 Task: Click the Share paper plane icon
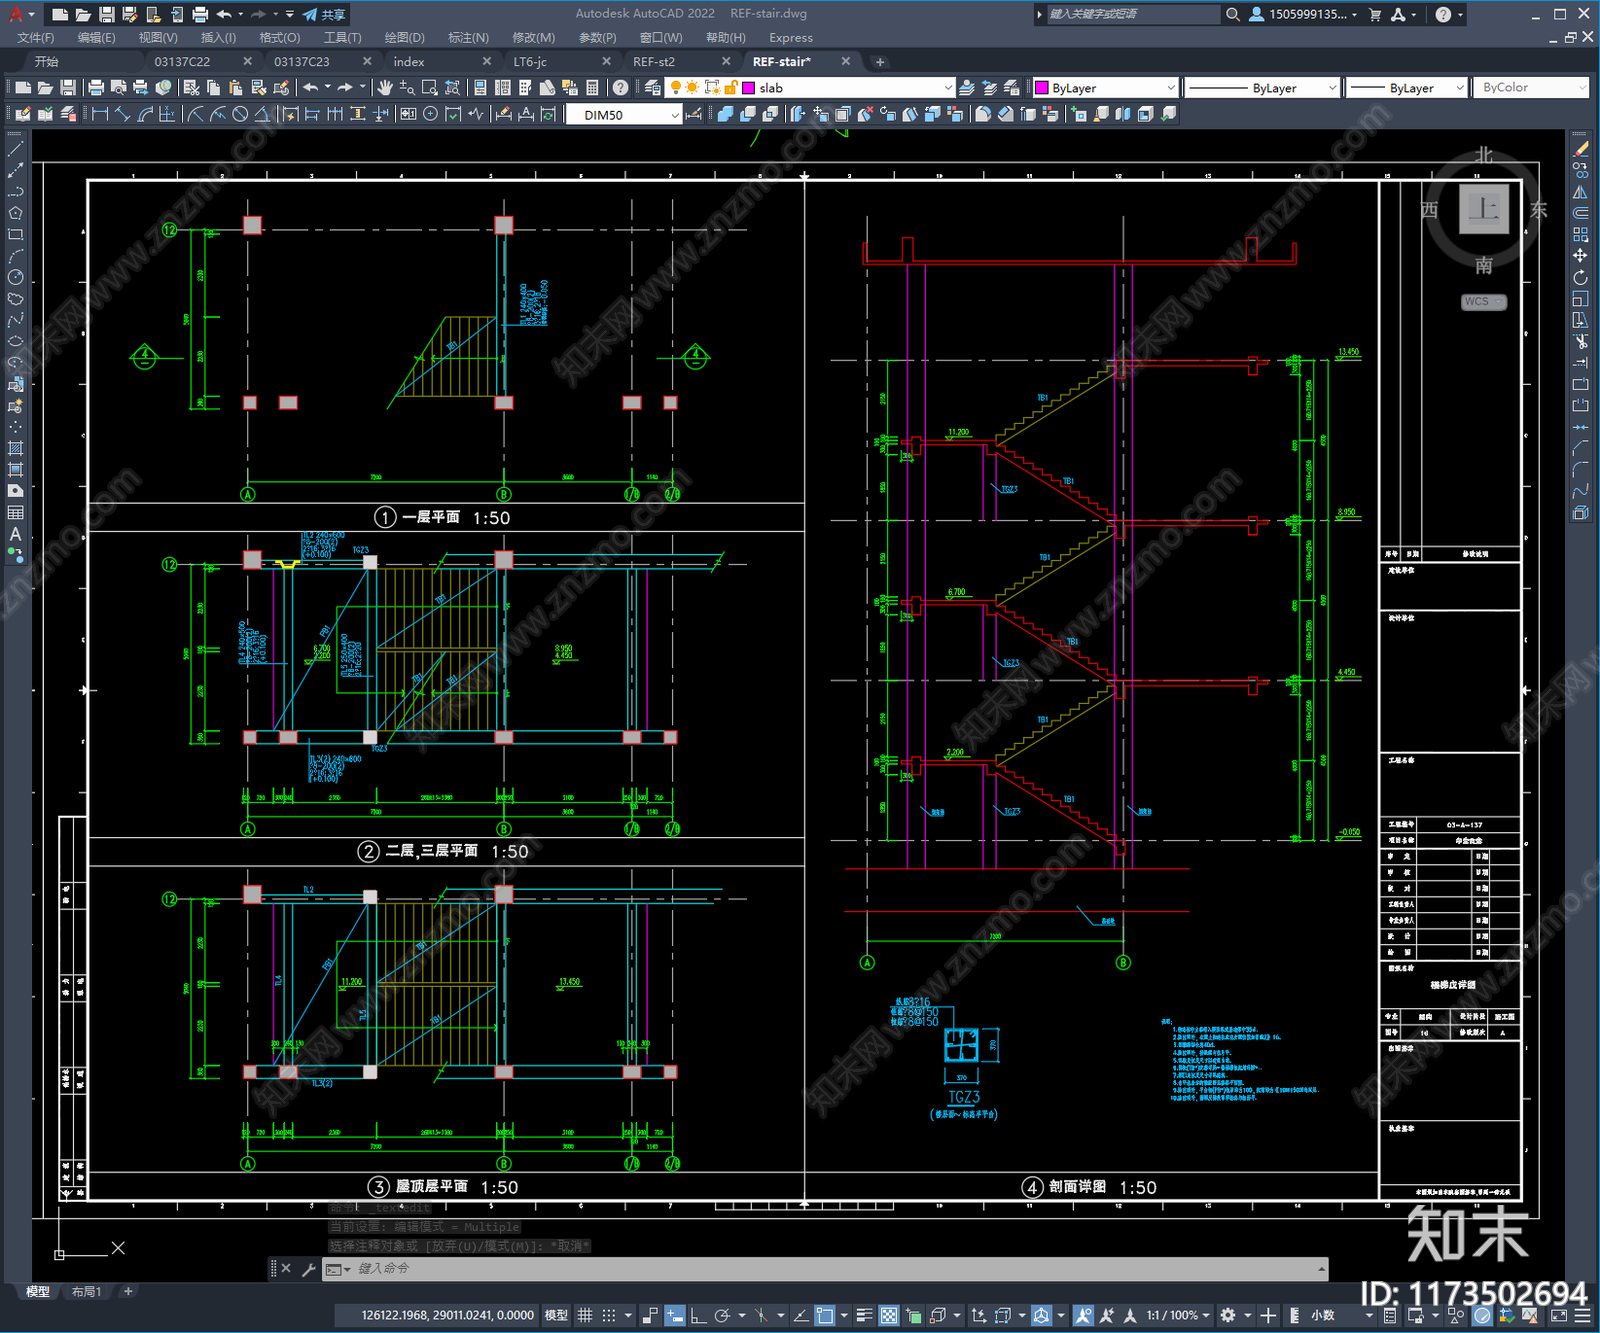coord(324,14)
